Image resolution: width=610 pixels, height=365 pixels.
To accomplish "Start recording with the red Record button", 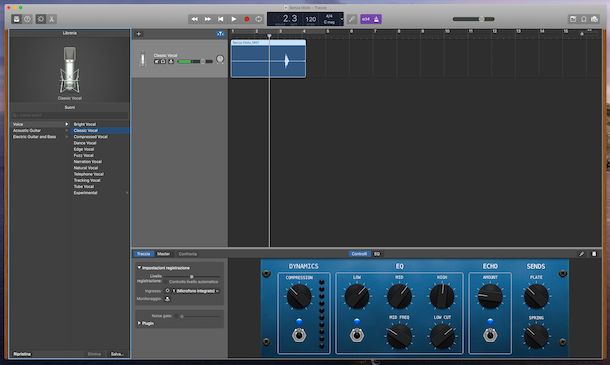I will coord(246,19).
